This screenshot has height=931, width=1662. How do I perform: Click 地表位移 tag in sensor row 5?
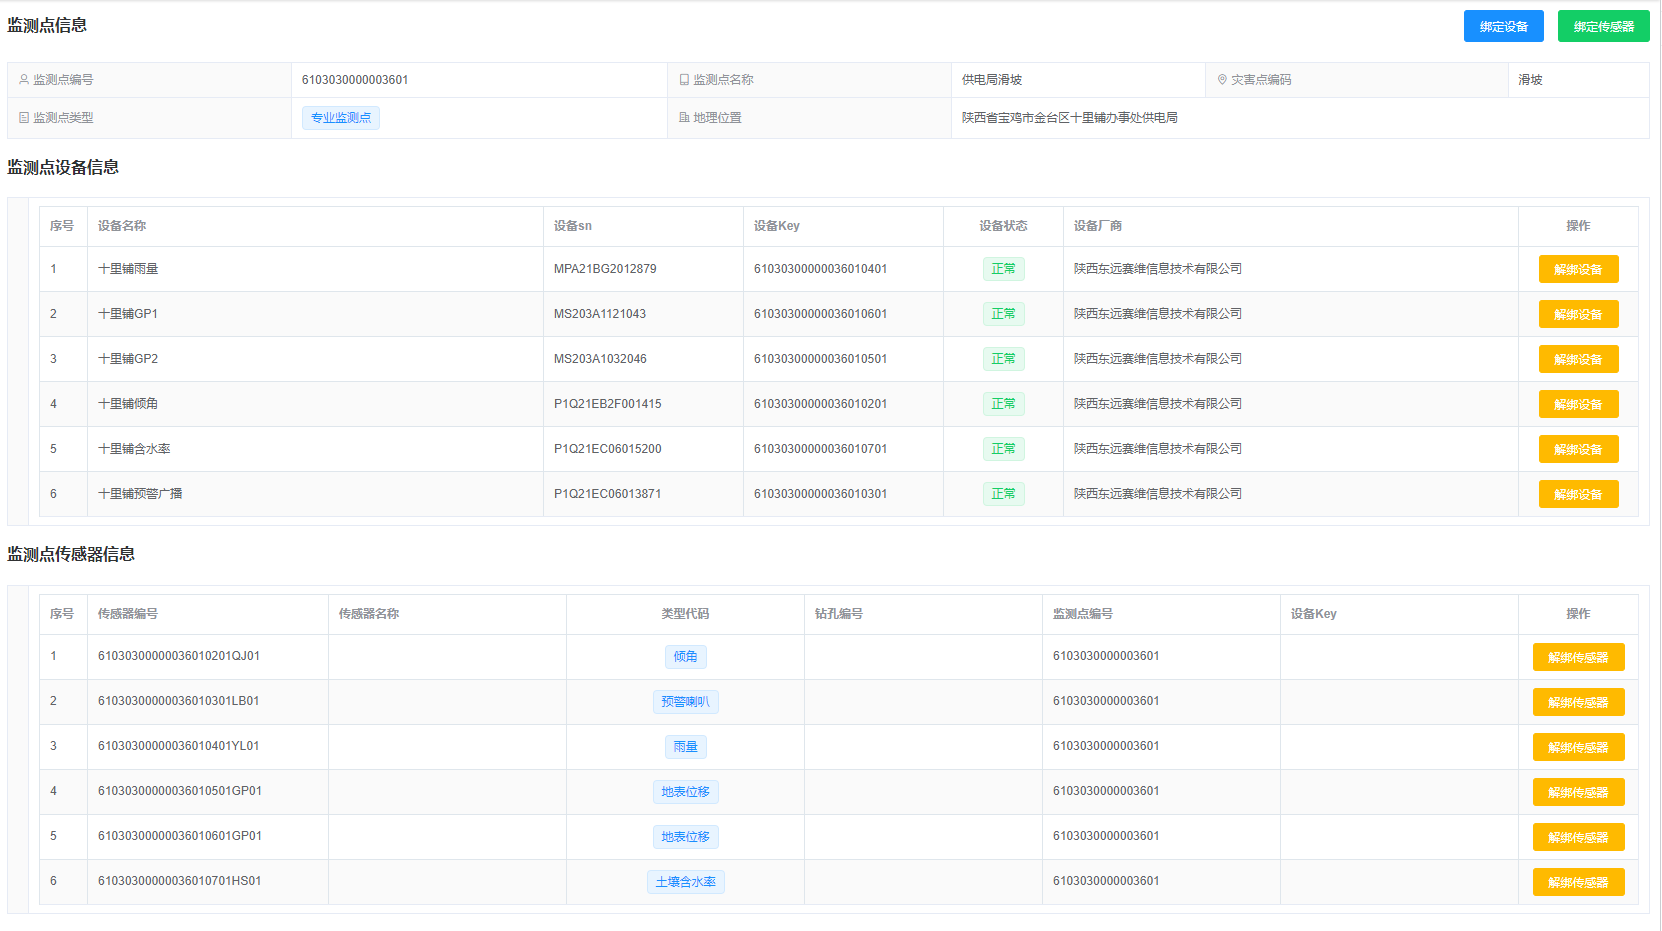685,837
